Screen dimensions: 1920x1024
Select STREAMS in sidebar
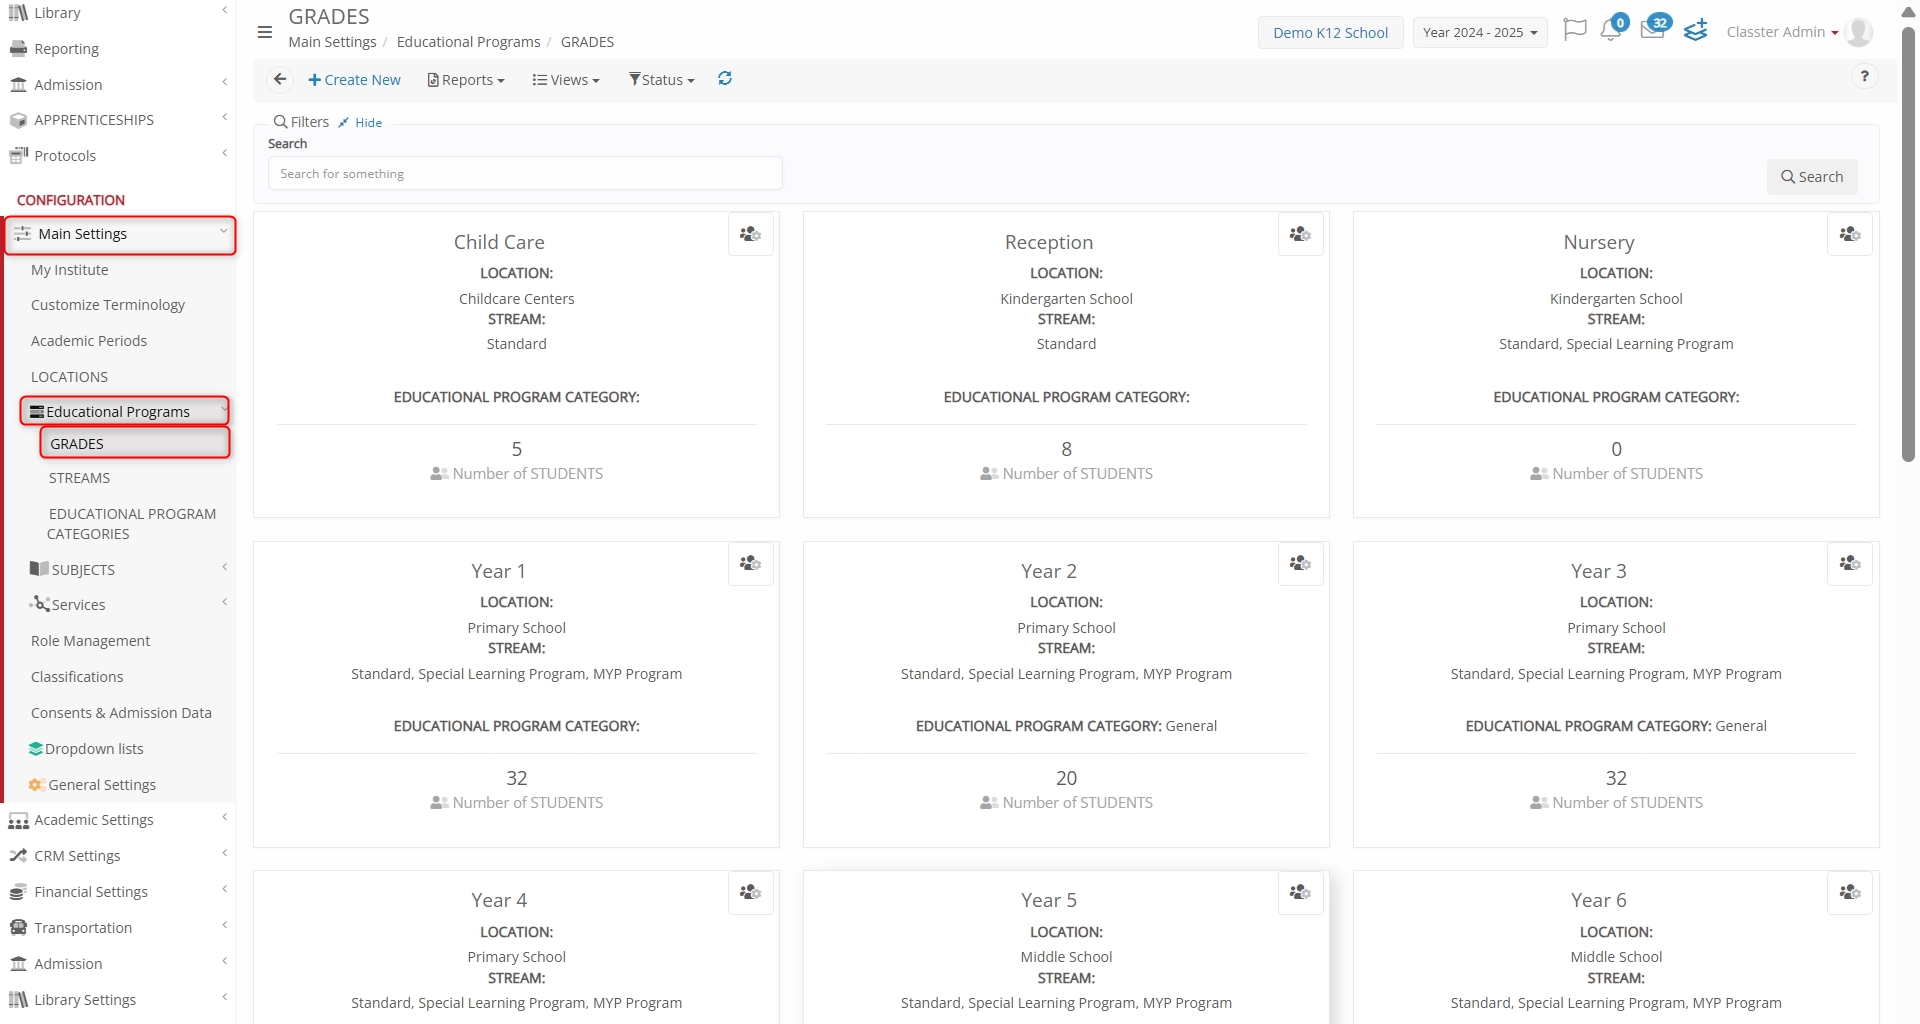click(79, 478)
